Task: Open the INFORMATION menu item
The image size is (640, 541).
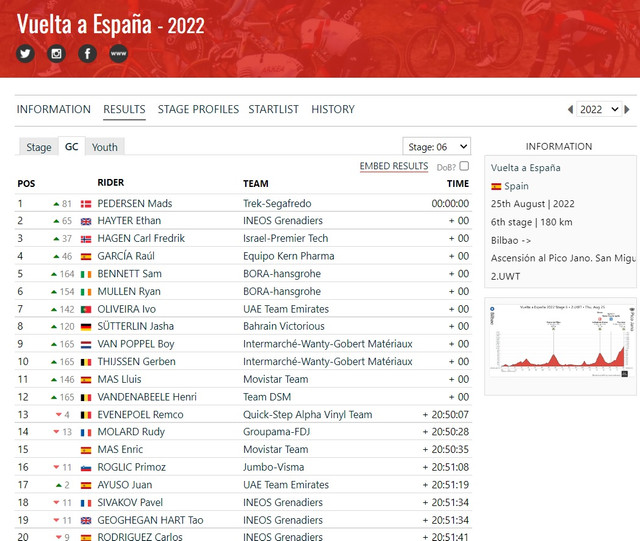Action: 53,109
